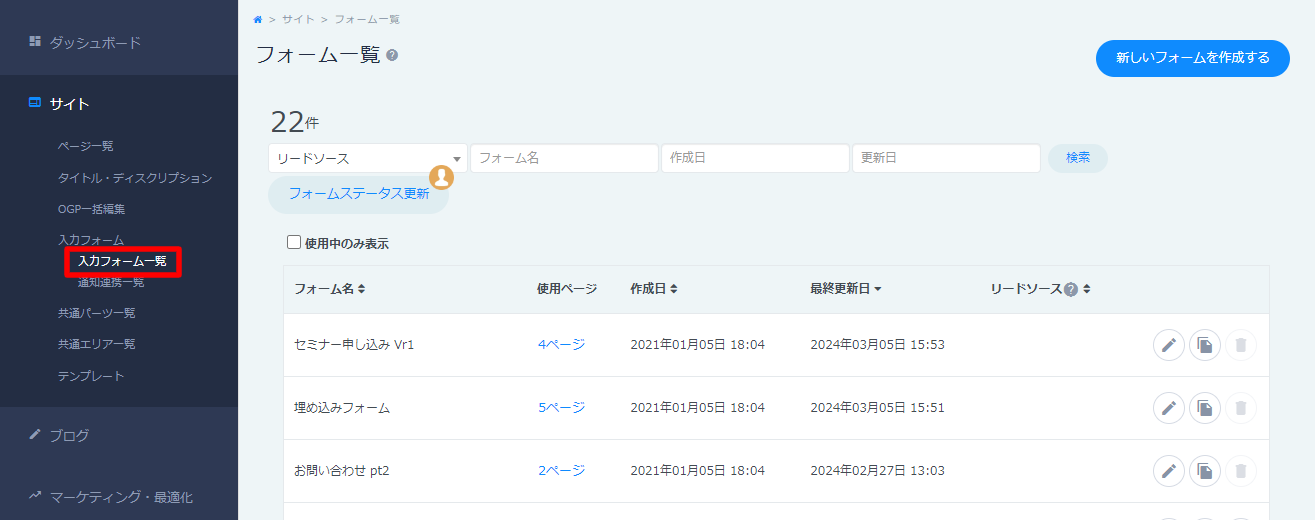Open テンプレート in sidebar
Viewport: 1315px width, 520px height.
point(92,376)
